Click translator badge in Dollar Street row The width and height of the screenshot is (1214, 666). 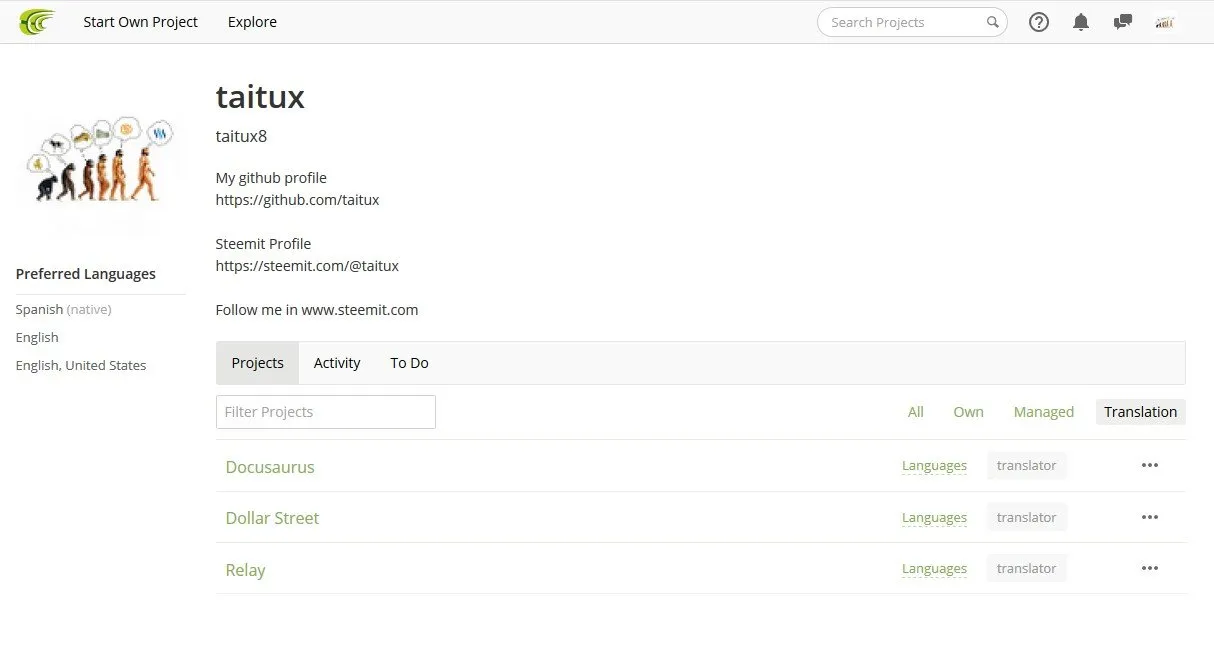tap(1027, 517)
